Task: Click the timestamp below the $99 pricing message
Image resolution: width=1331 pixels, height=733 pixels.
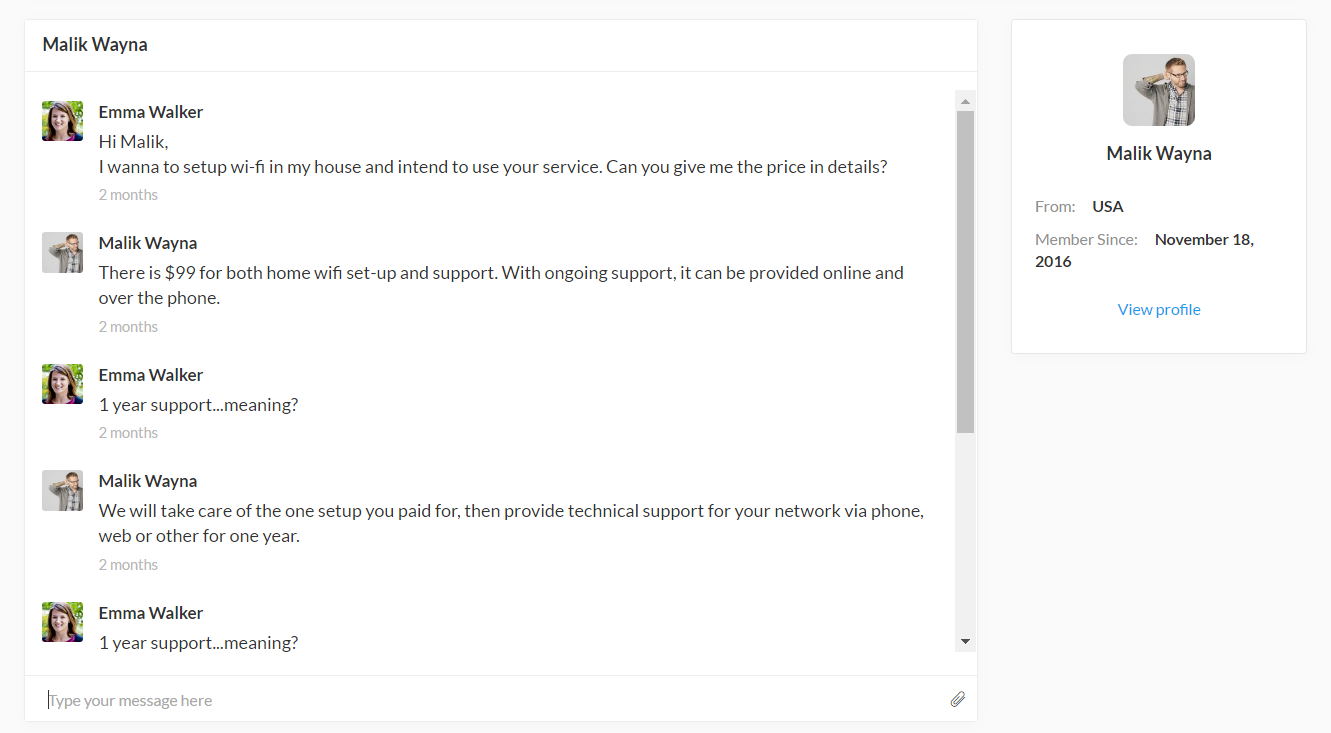Action: [x=128, y=327]
